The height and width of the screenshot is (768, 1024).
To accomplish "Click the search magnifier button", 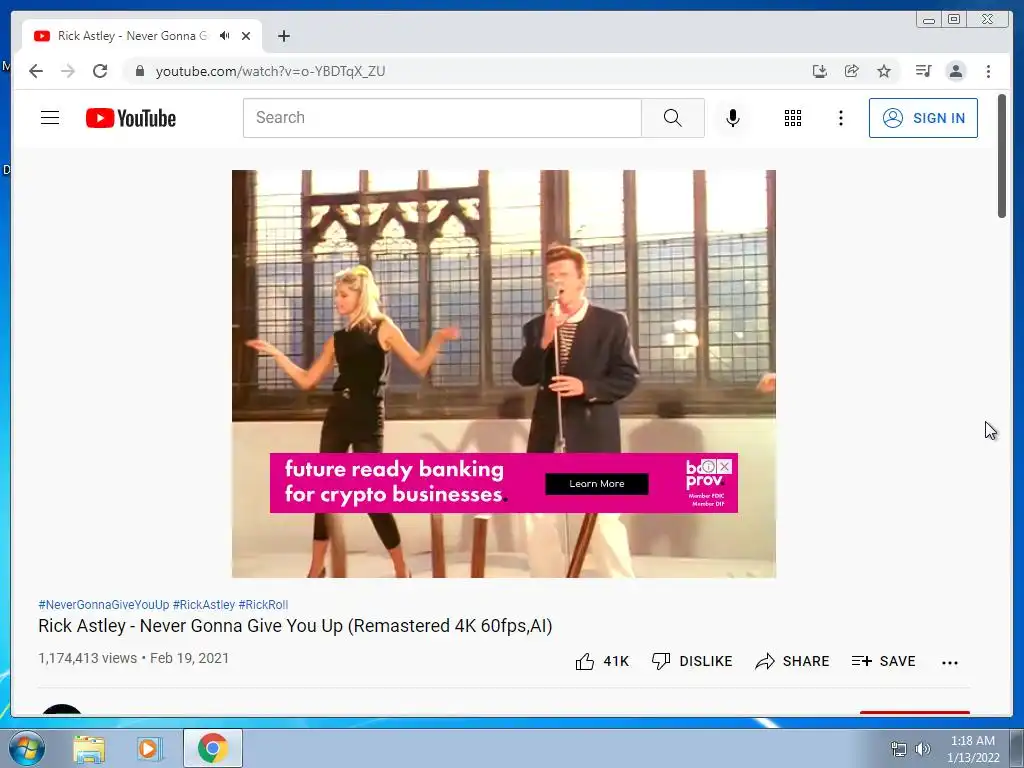I will tap(673, 118).
